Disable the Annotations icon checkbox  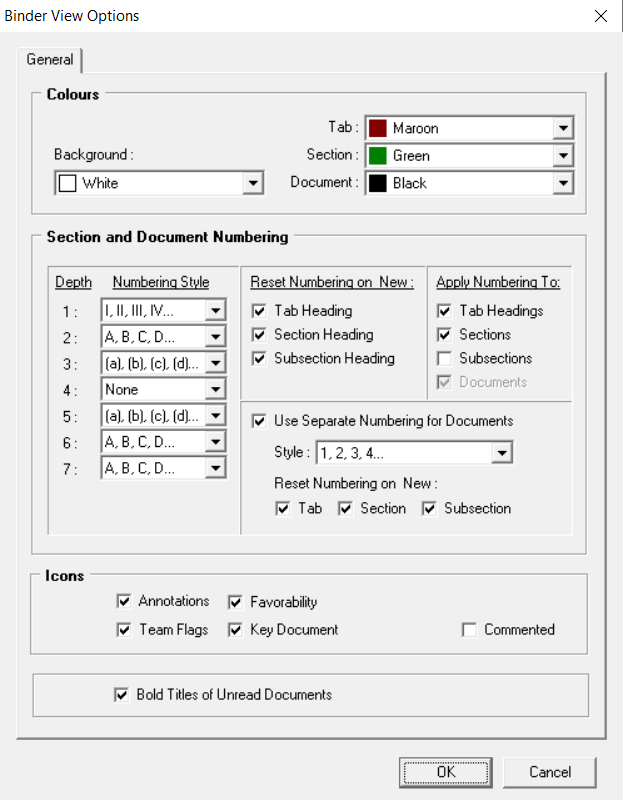click(124, 602)
